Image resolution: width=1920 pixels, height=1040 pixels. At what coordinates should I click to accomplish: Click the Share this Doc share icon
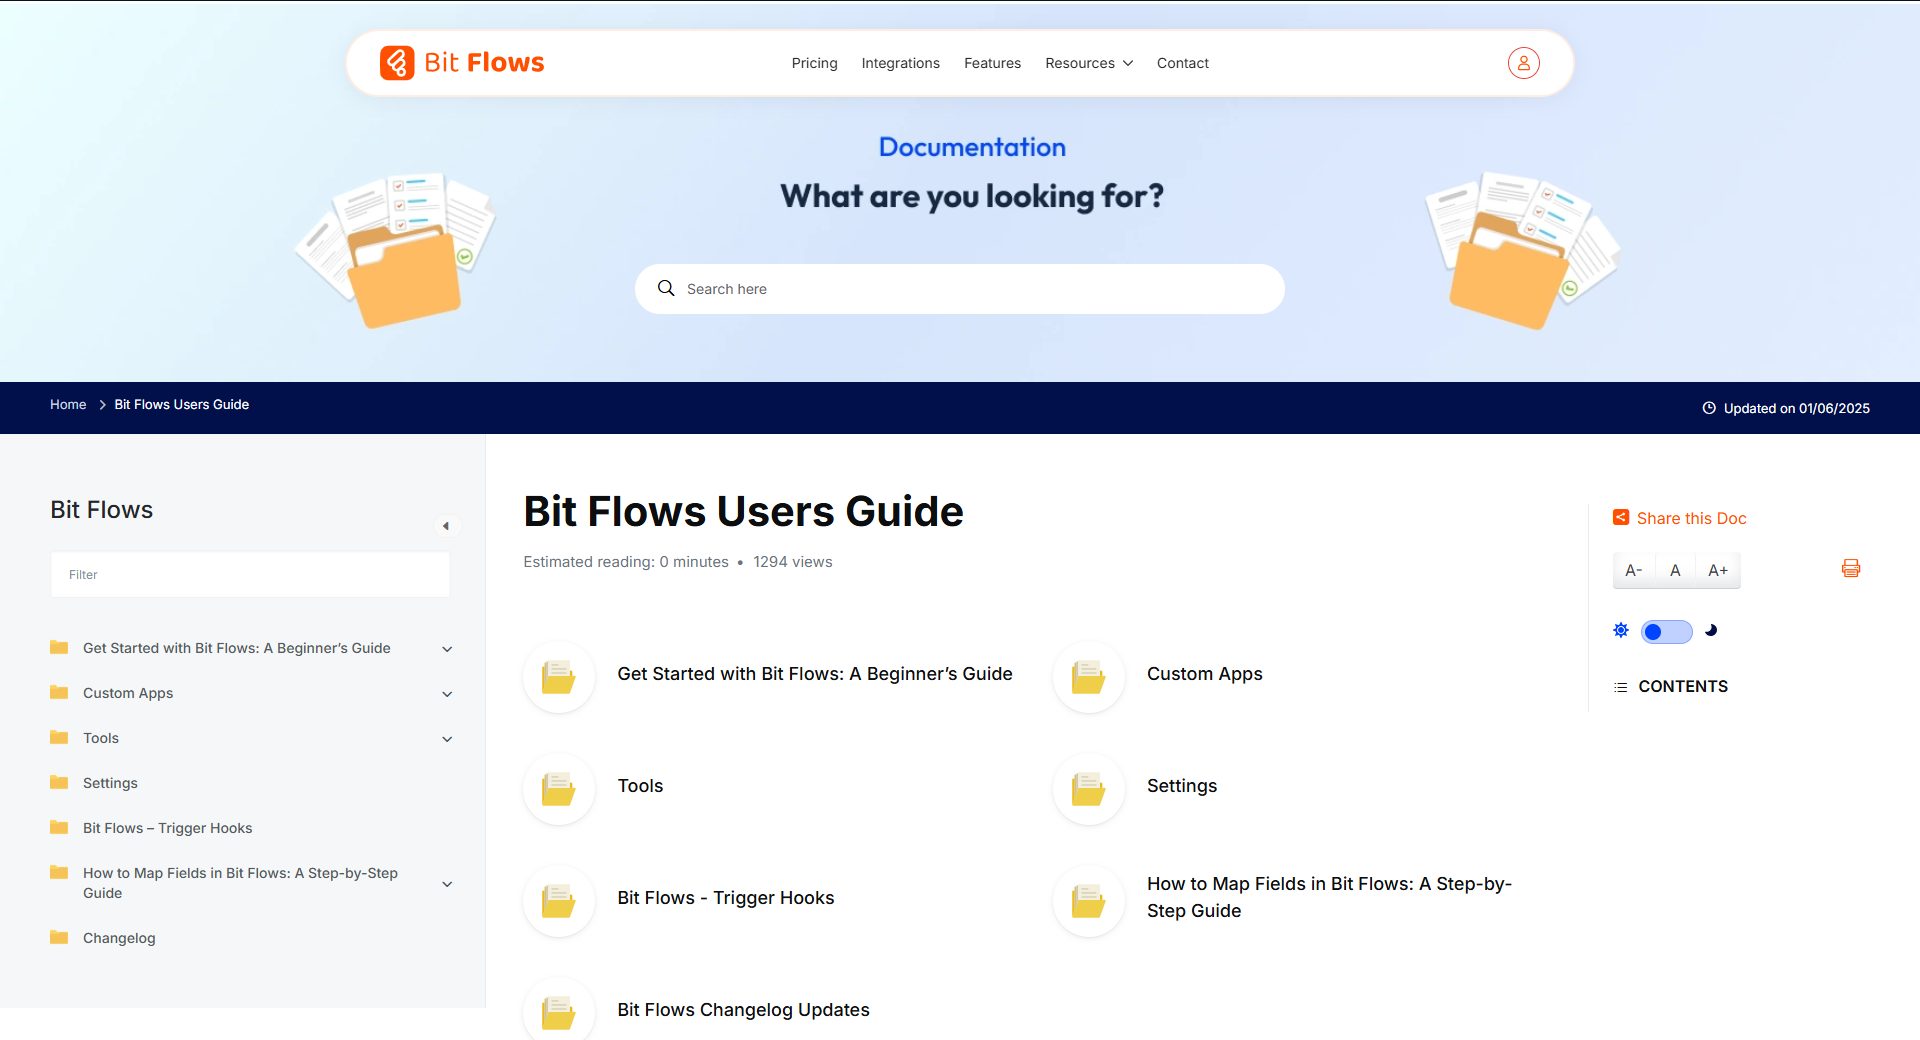(1621, 518)
